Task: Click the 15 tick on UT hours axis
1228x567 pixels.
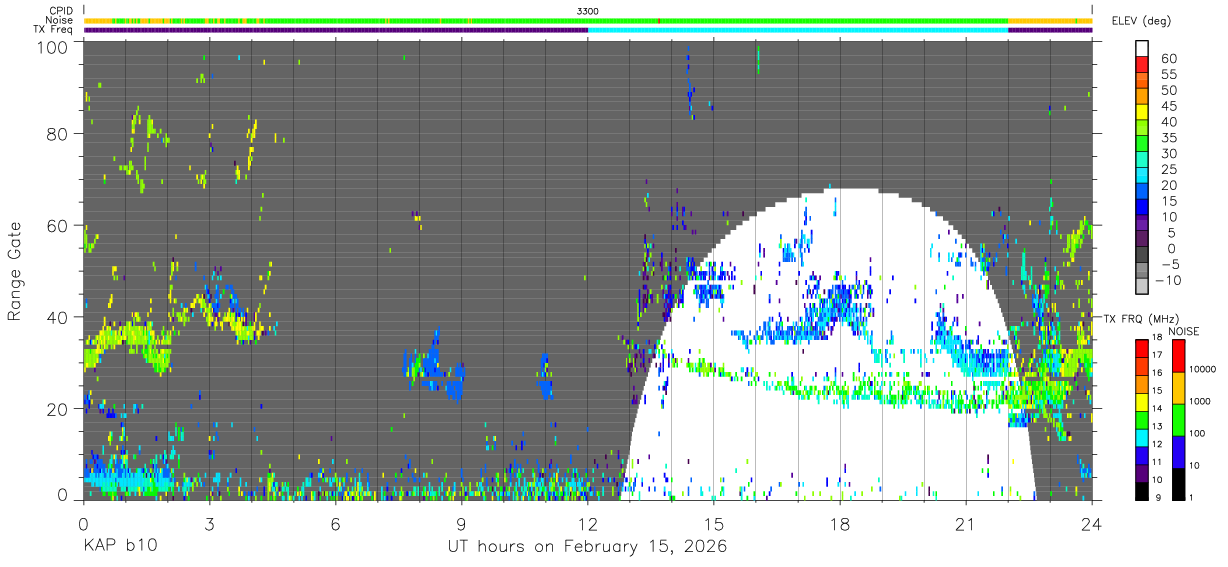Action: pyautogui.click(x=713, y=524)
